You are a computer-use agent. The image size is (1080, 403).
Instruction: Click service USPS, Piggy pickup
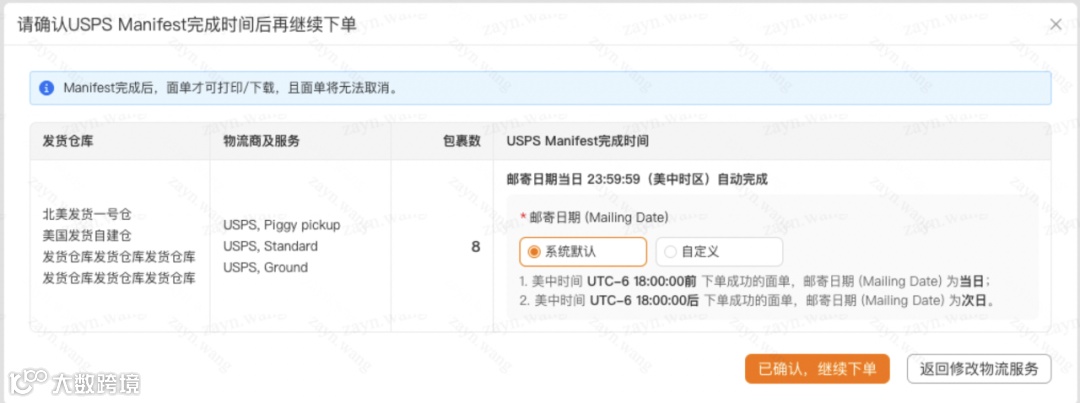click(282, 225)
